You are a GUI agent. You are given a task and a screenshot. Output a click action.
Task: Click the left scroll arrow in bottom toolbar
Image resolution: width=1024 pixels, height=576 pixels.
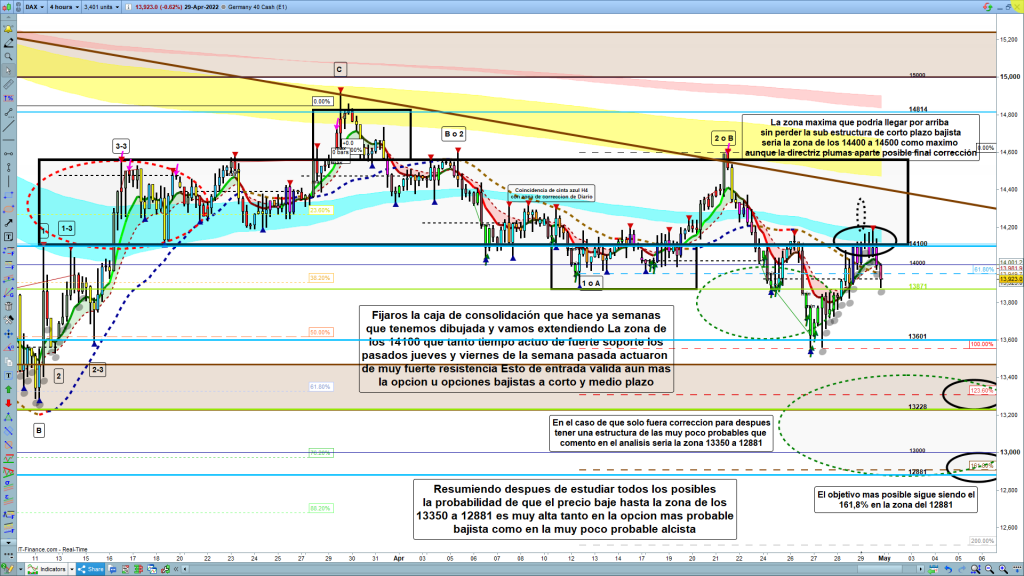(x=185, y=569)
